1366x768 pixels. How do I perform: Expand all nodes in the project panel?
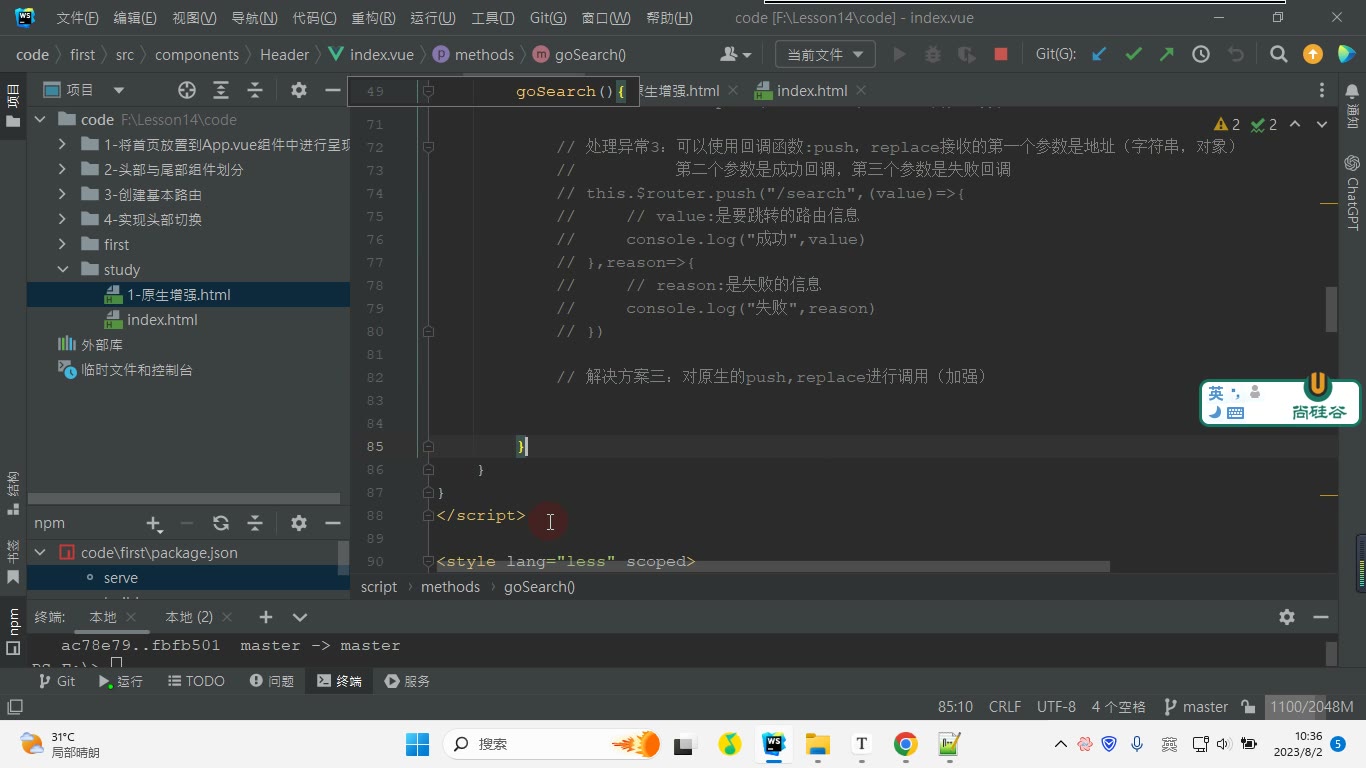pos(221,90)
